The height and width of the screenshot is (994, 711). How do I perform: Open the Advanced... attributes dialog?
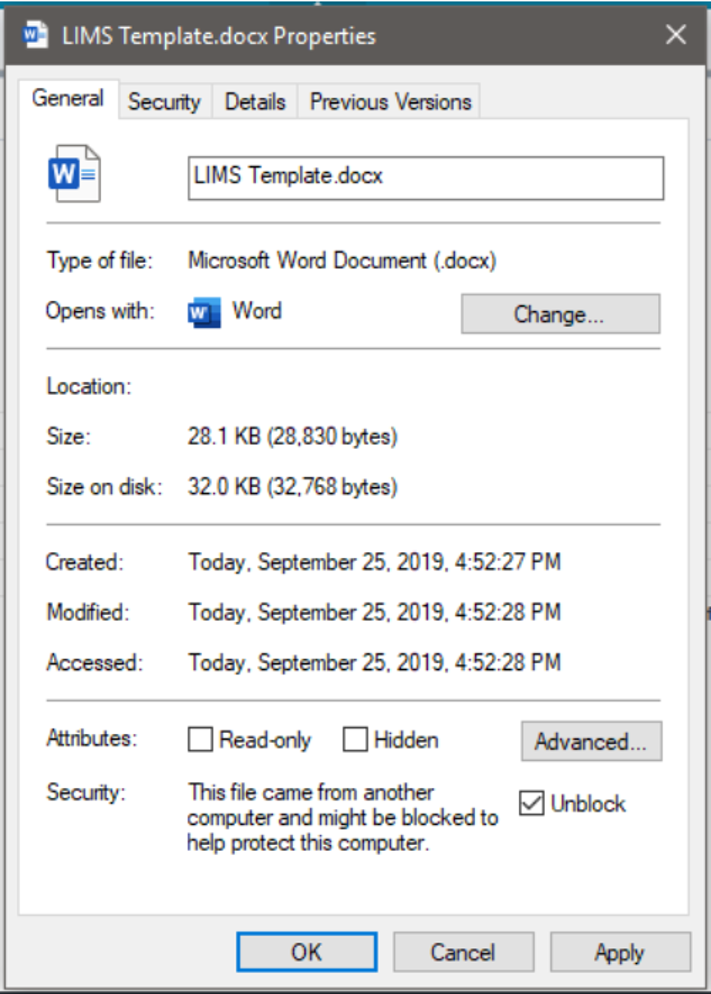591,741
